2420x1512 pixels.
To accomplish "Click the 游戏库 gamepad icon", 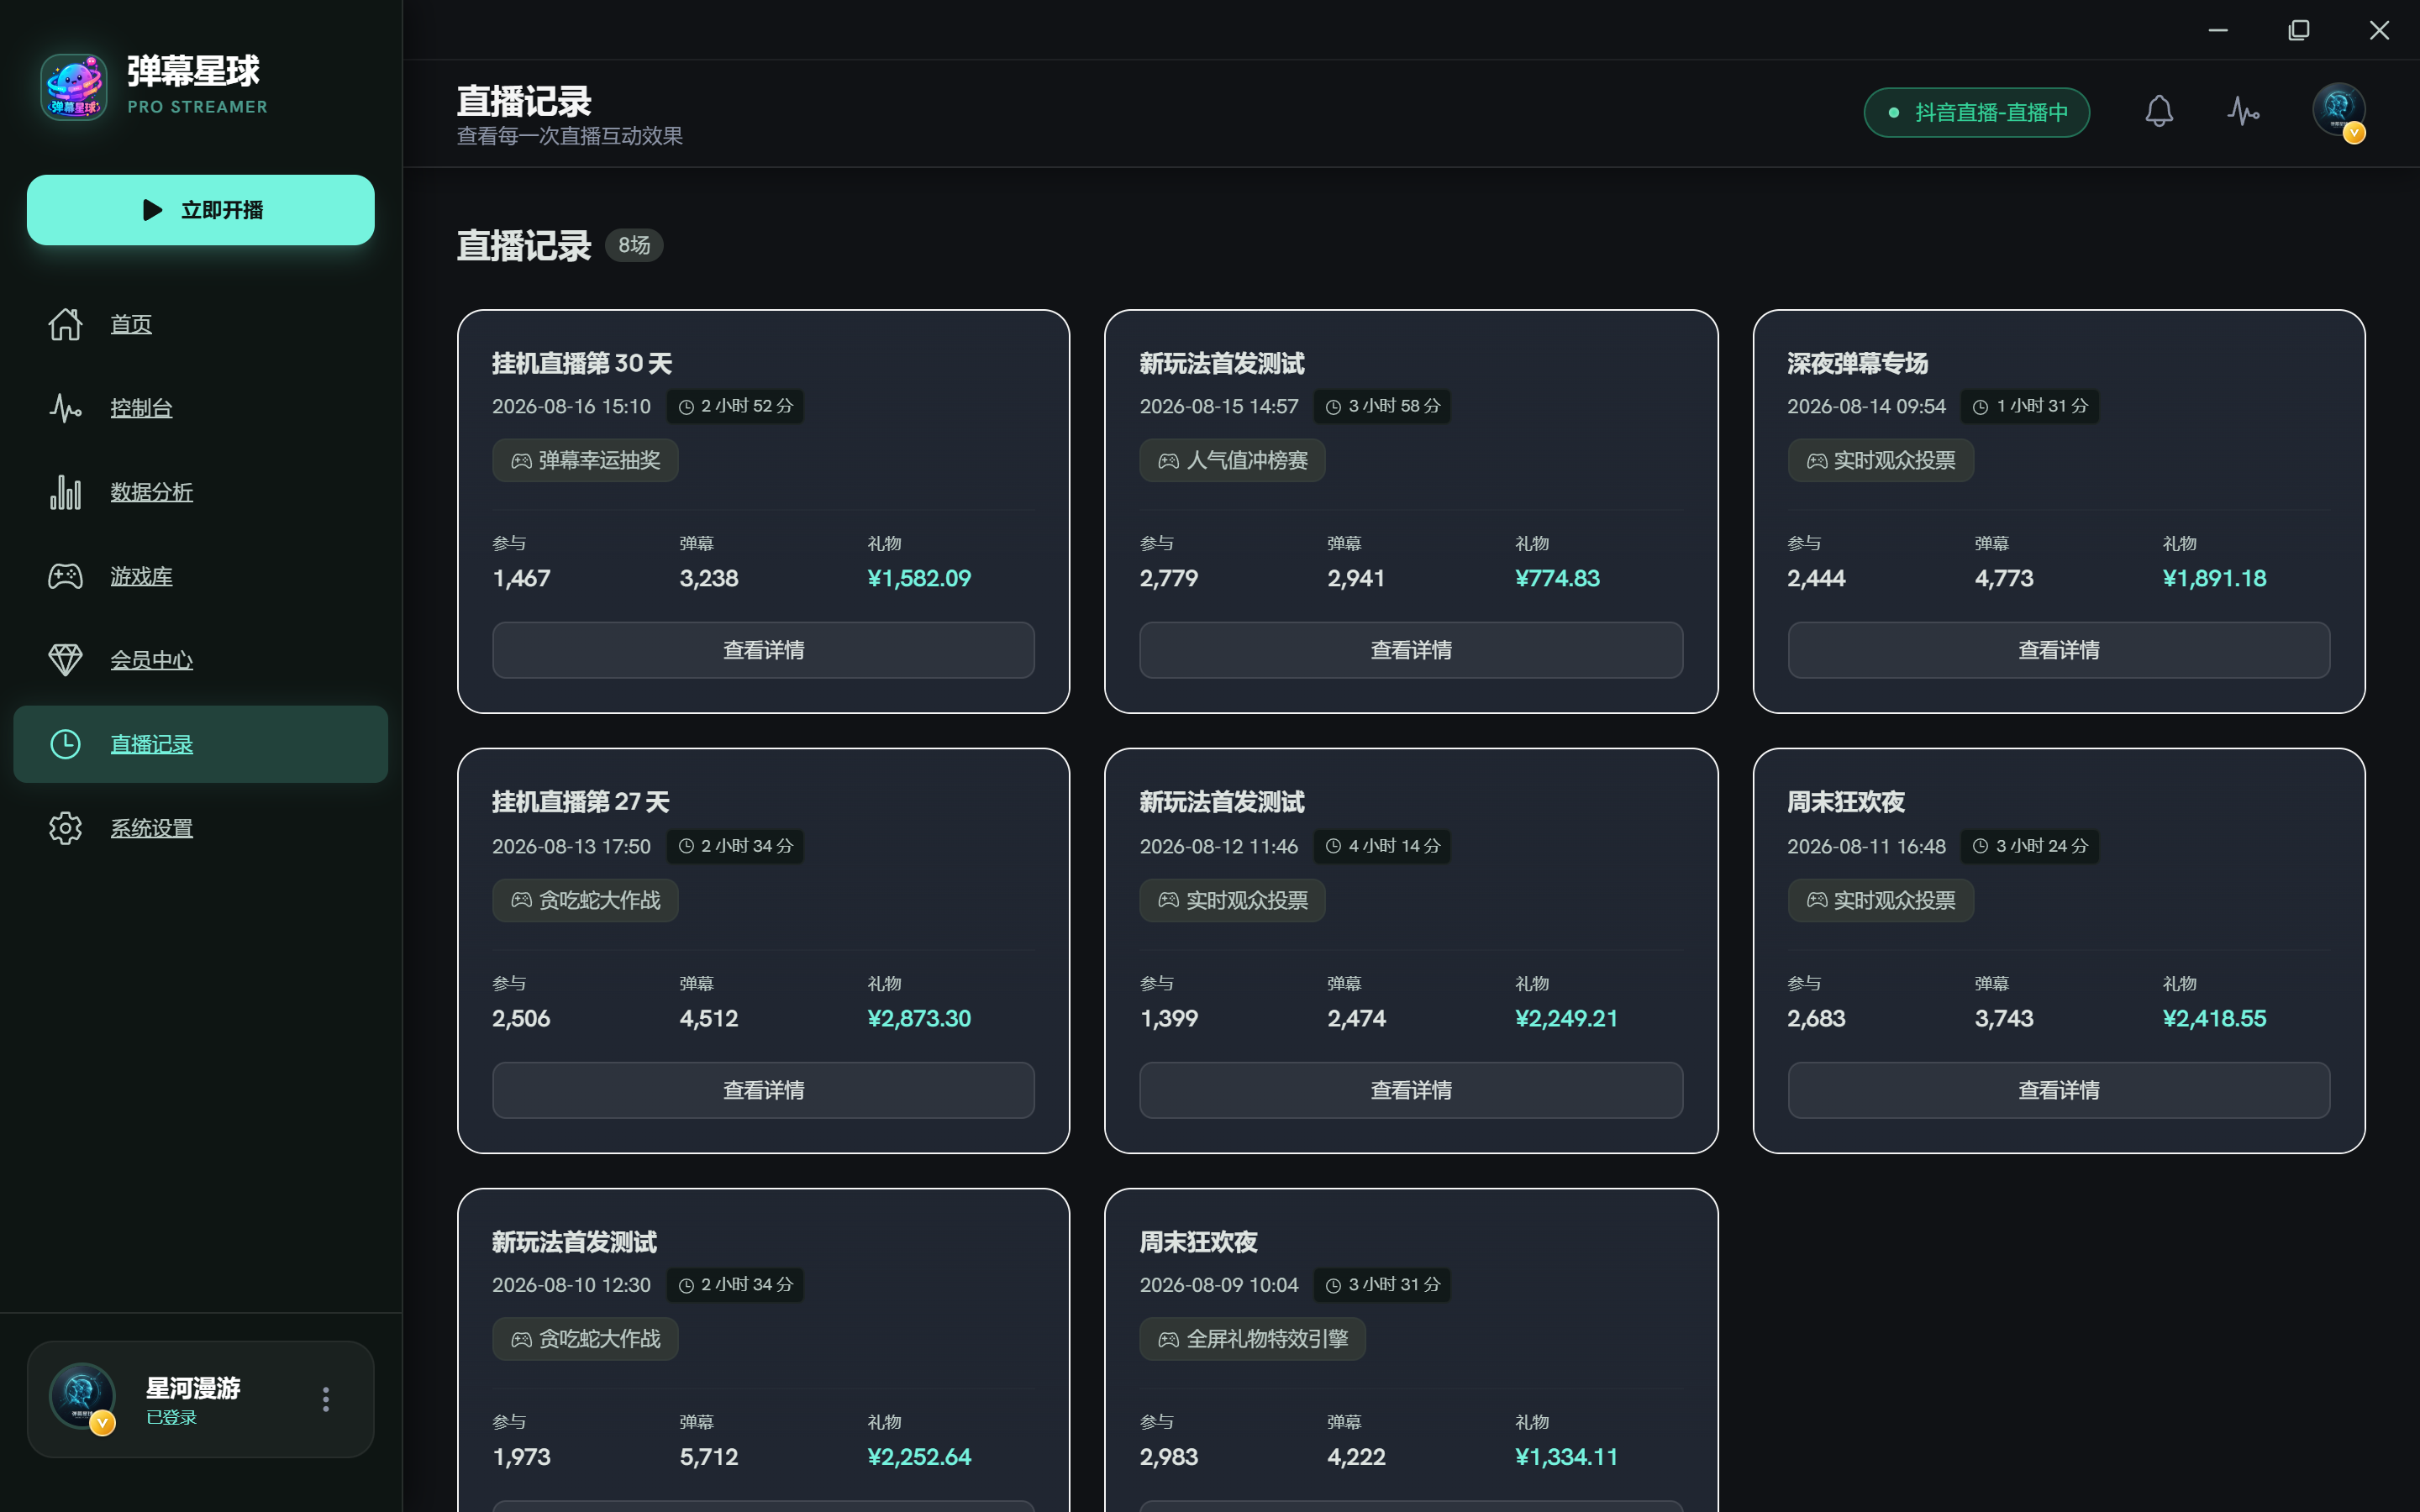I will point(65,576).
